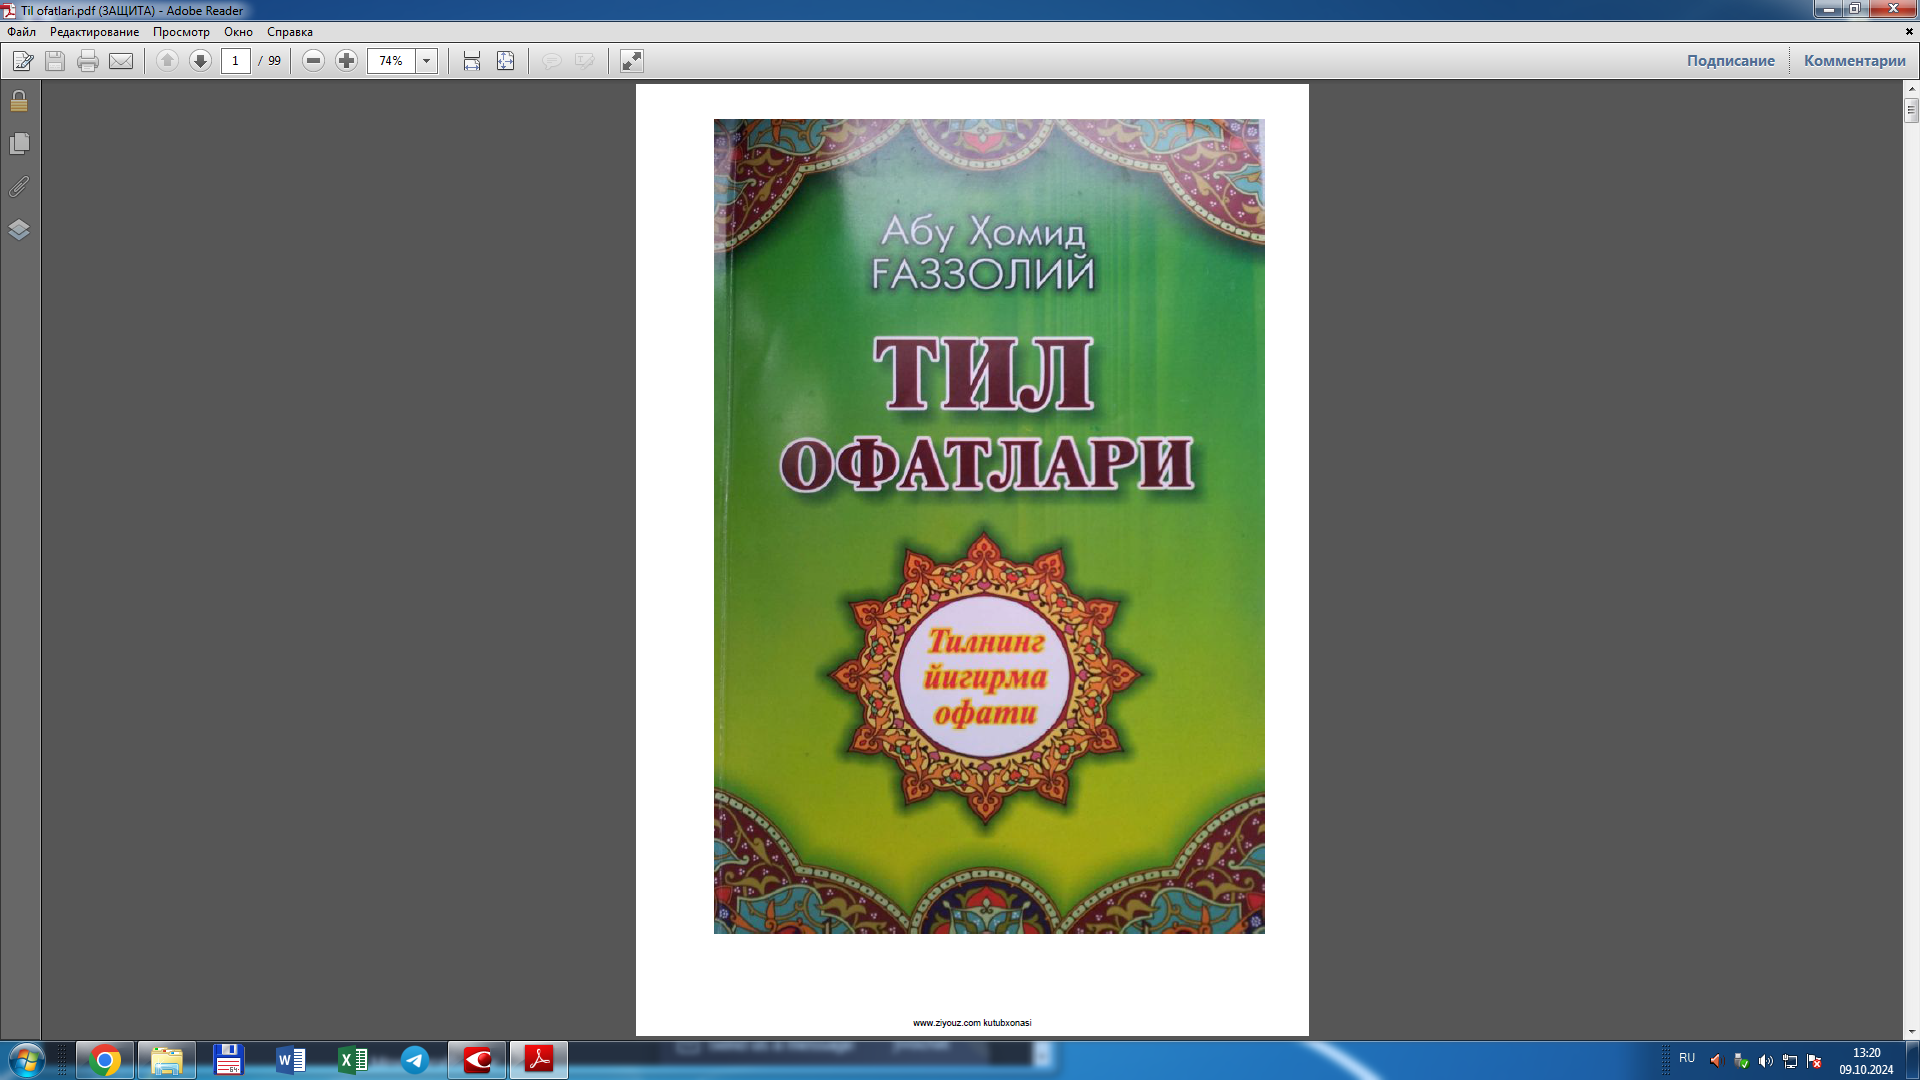
Task: Open the Attachments panel
Action: 18,185
